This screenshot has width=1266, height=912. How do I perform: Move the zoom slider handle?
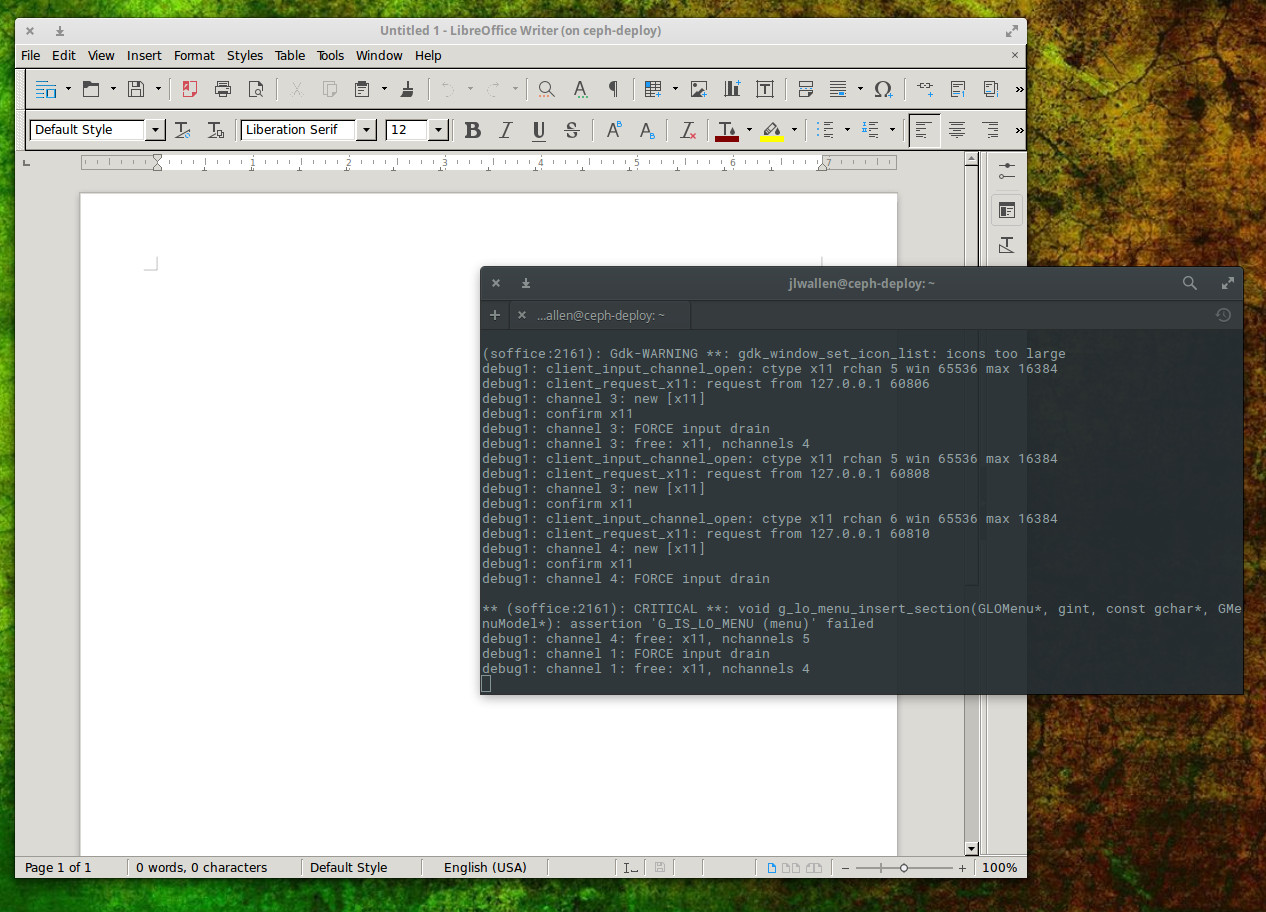click(904, 868)
